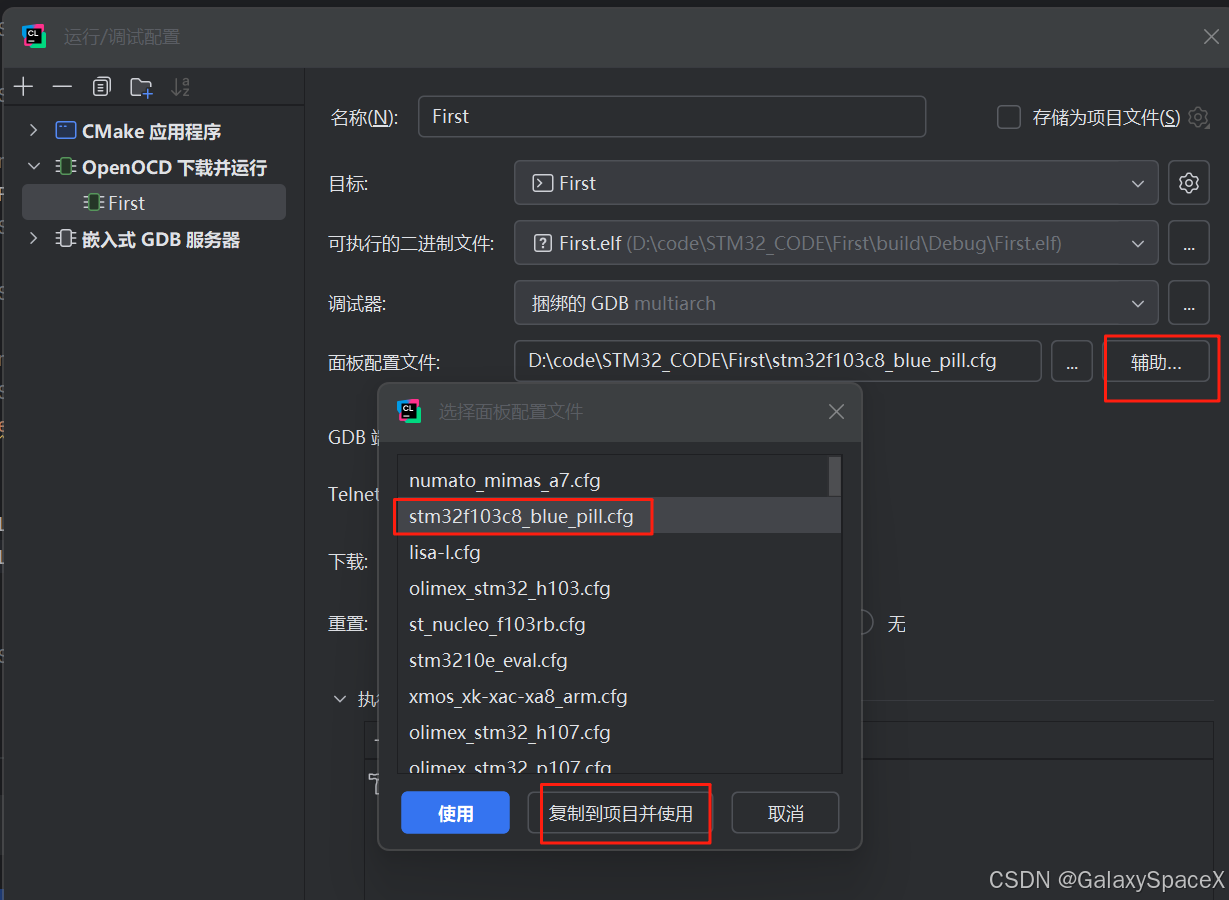The height and width of the screenshot is (900, 1229).
Task: Select olimex_stm32_p107.cfg in the list
Action: (x=619, y=762)
